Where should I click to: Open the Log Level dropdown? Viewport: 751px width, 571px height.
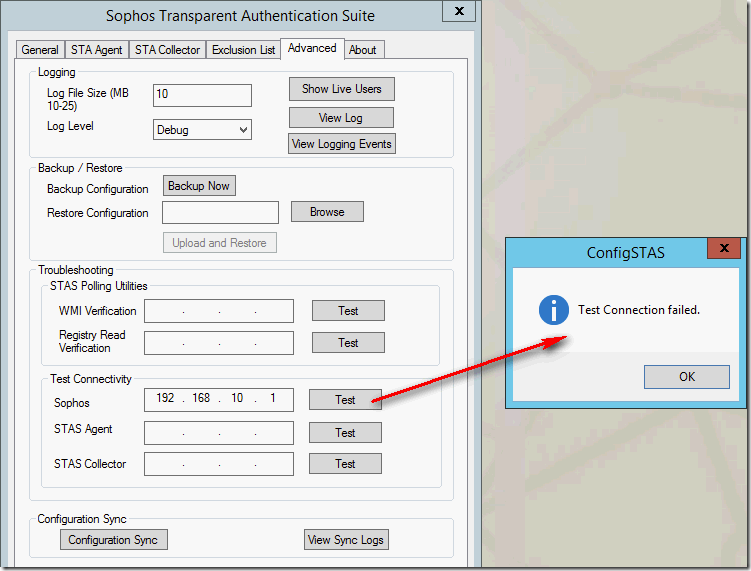click(202, 130)
